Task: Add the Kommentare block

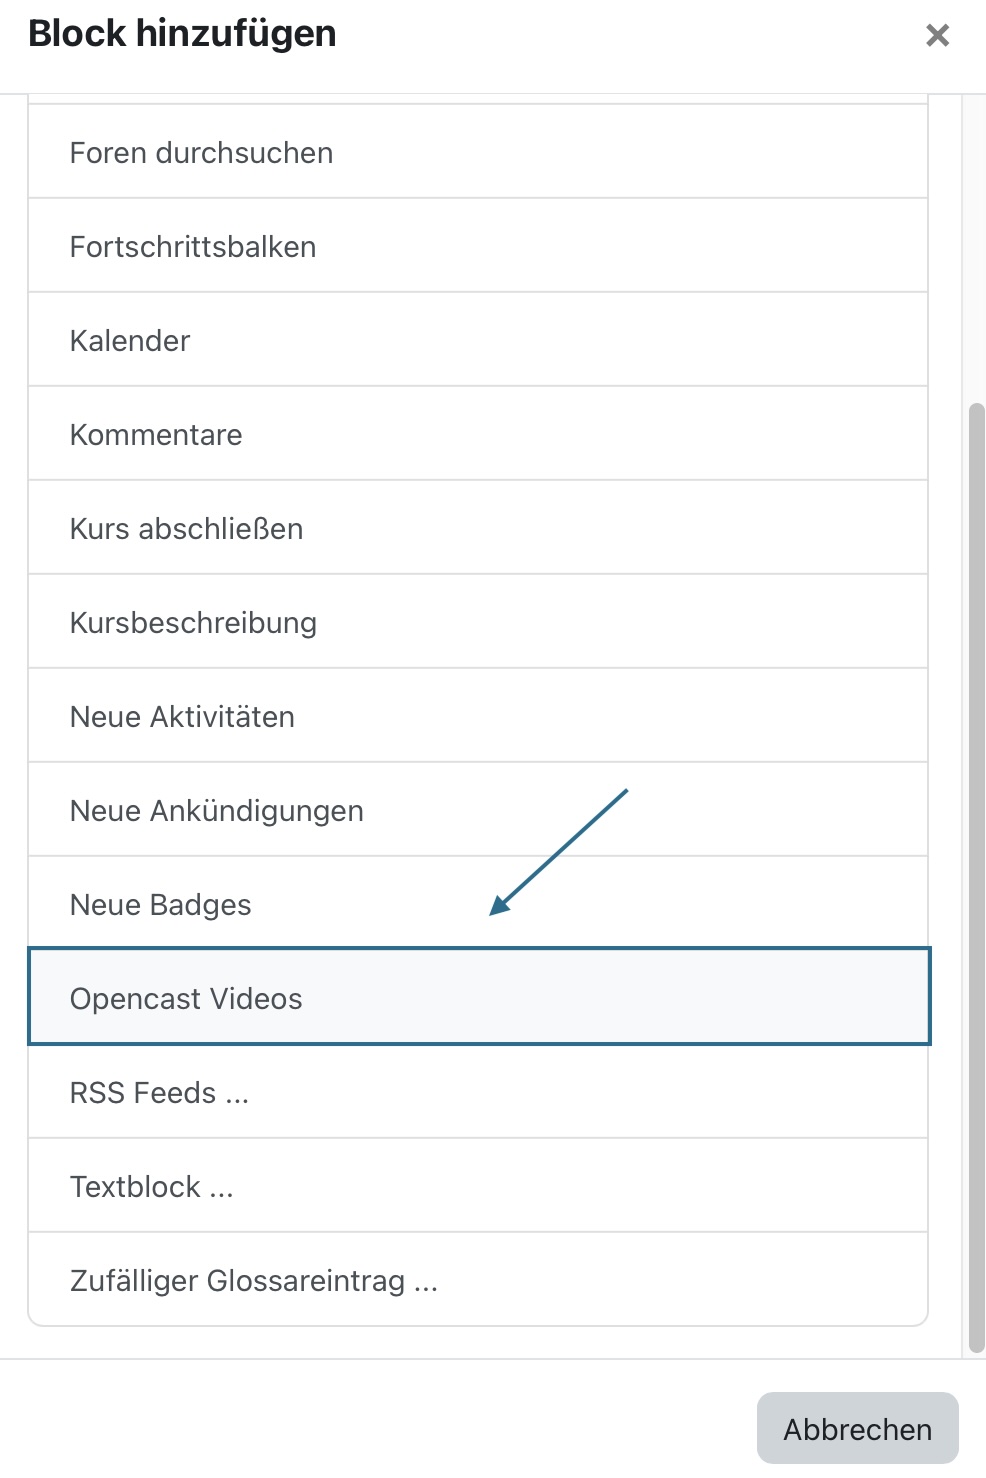Action: click(478, 434)
